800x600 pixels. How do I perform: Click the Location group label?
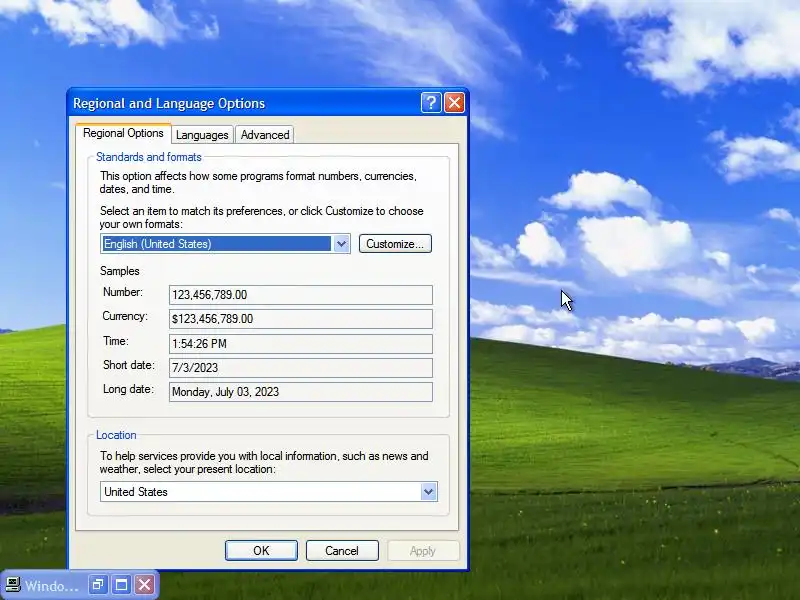(x=116, y=435)
